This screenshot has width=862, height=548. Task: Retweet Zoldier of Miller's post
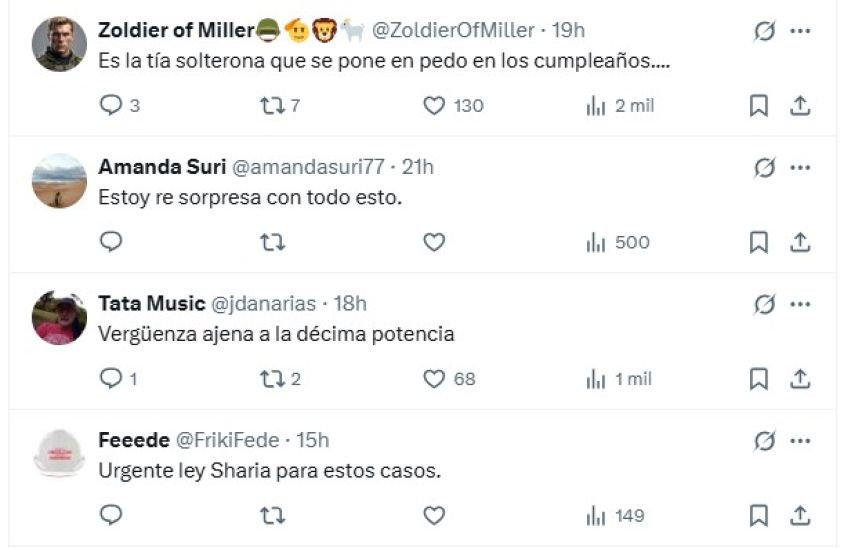pos(272,105)
